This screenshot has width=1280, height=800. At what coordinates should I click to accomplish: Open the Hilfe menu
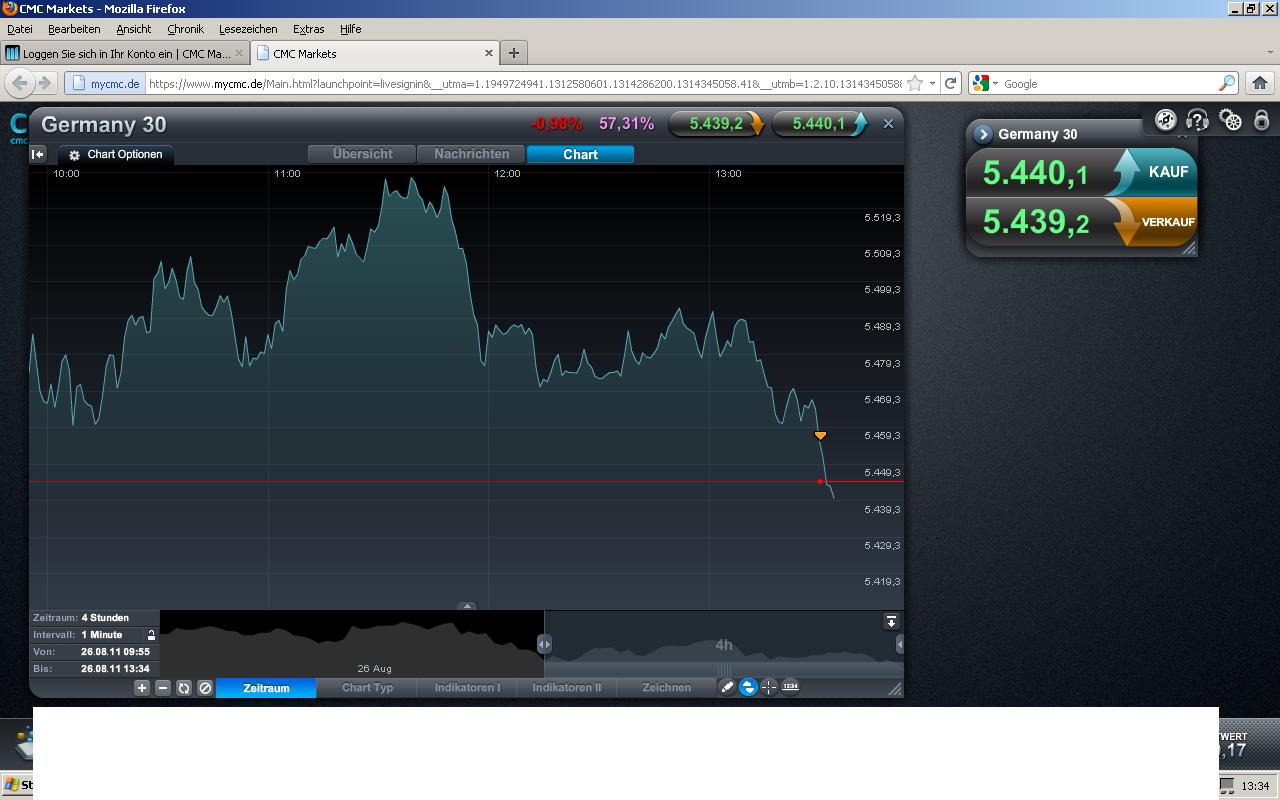(x=350, y=29)
